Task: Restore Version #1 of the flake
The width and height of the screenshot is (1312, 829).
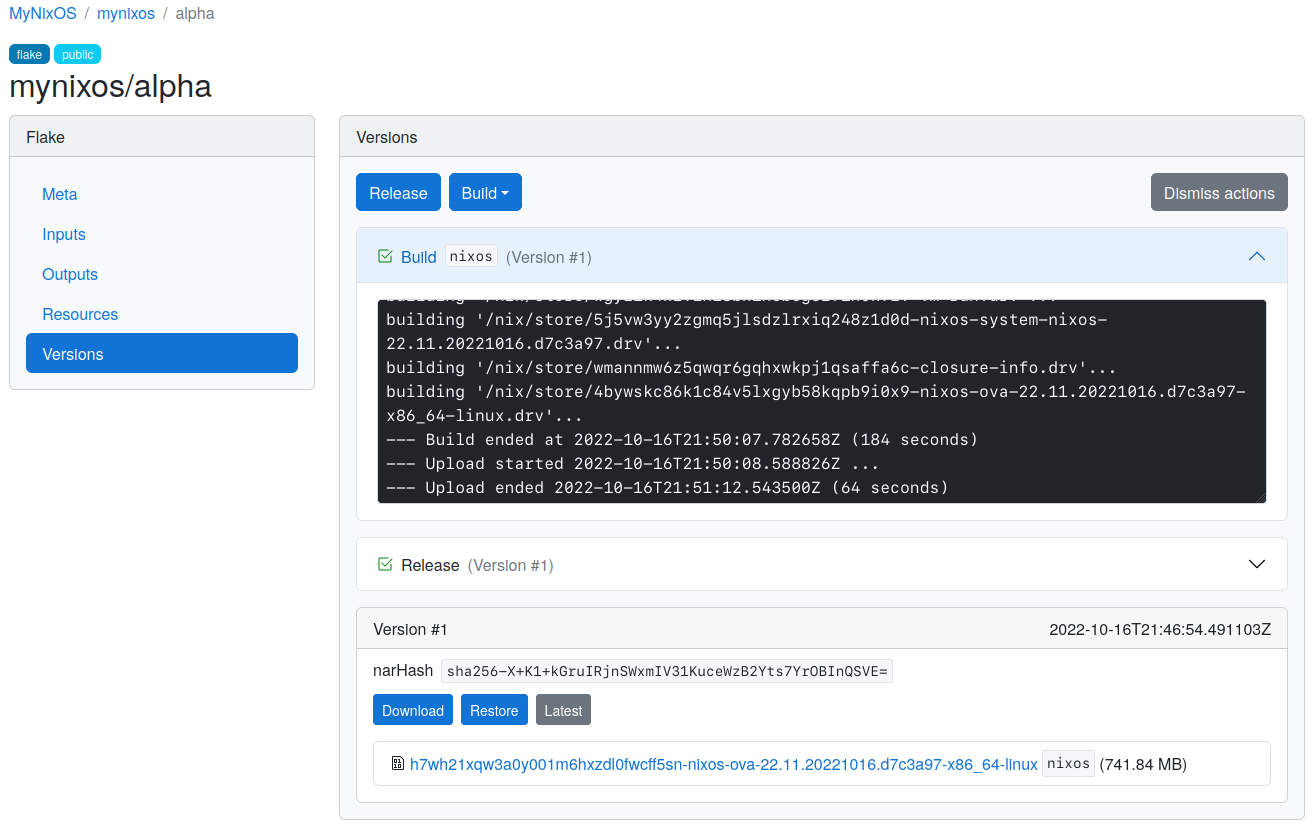Action: coord(494,709)
